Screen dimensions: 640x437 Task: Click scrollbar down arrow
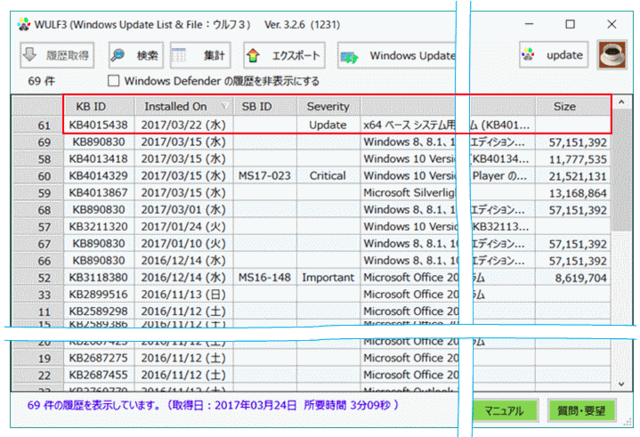point(621,384)
